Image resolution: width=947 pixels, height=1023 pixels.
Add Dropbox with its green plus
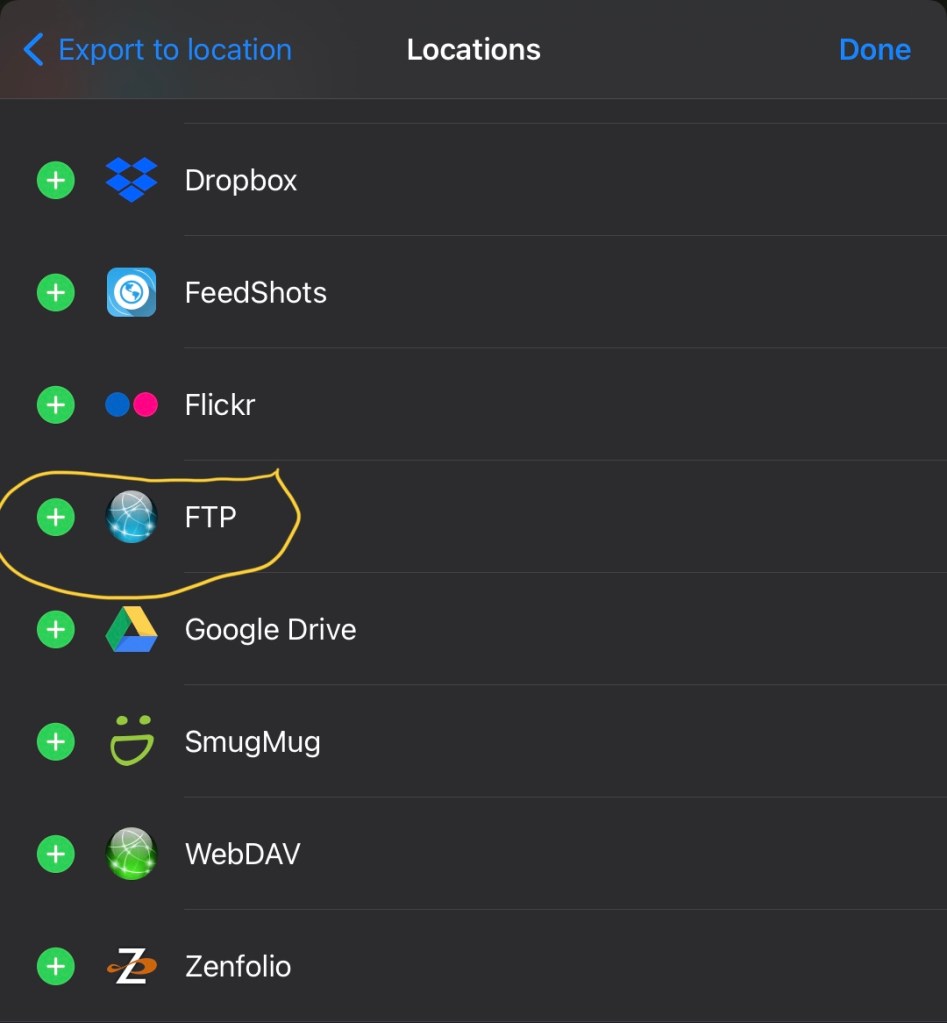(56, 181)
